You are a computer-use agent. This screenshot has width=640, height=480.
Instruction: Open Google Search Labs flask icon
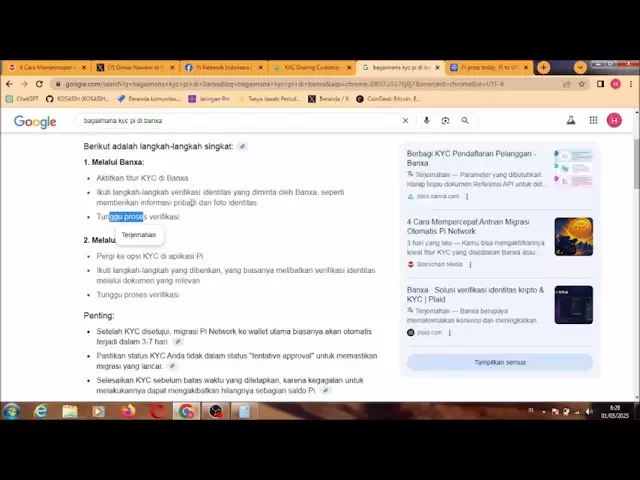tap(571, 120)
